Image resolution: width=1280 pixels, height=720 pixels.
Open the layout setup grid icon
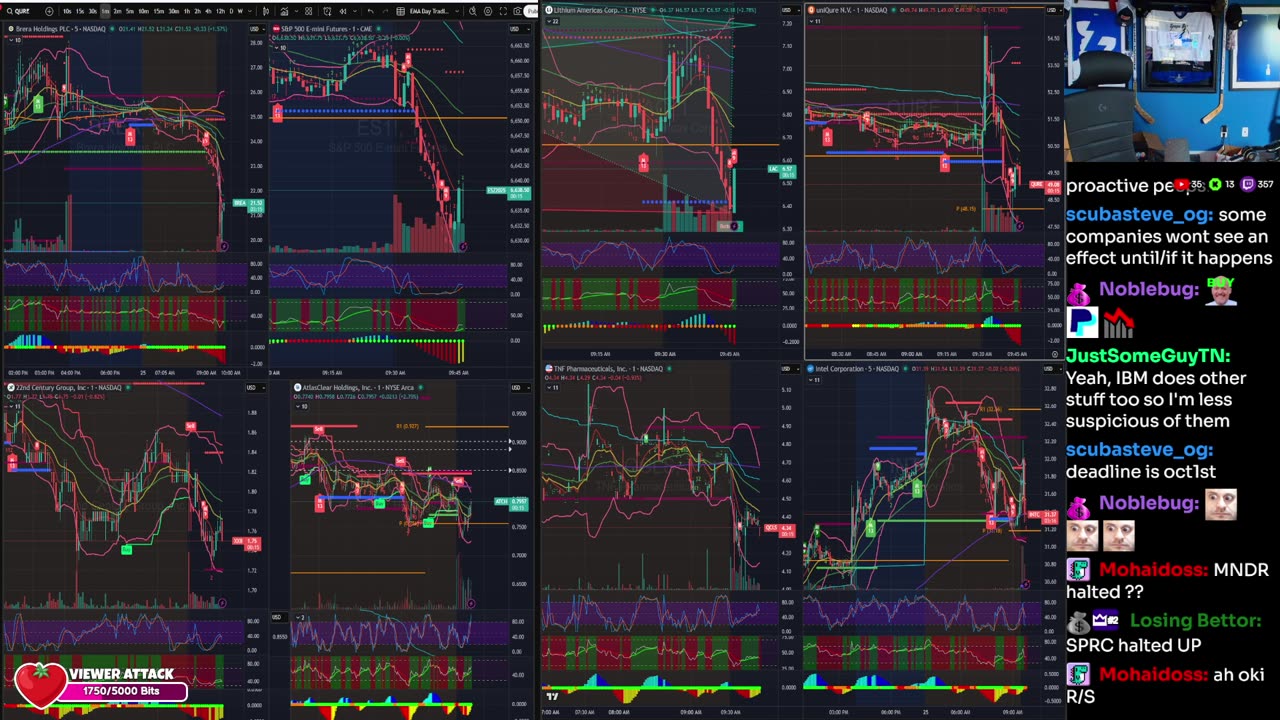coord(400,11)
